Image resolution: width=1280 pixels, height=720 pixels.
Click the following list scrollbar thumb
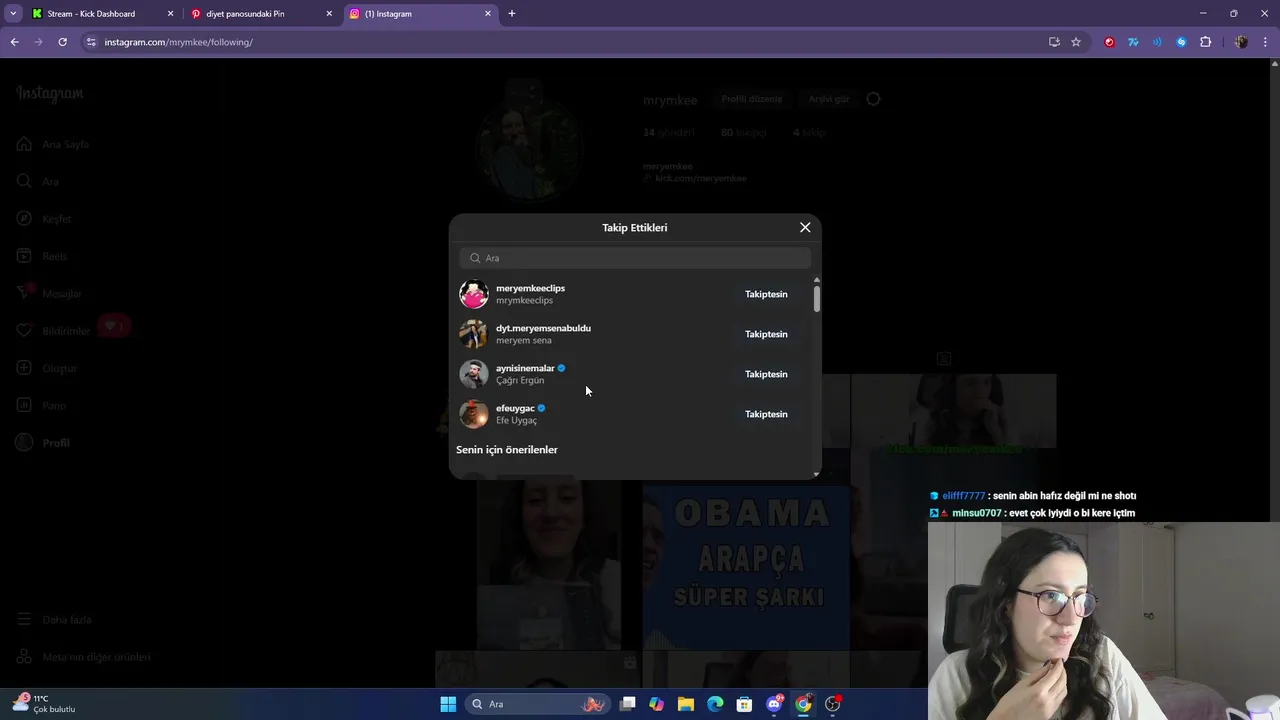[x=817, y=299]
